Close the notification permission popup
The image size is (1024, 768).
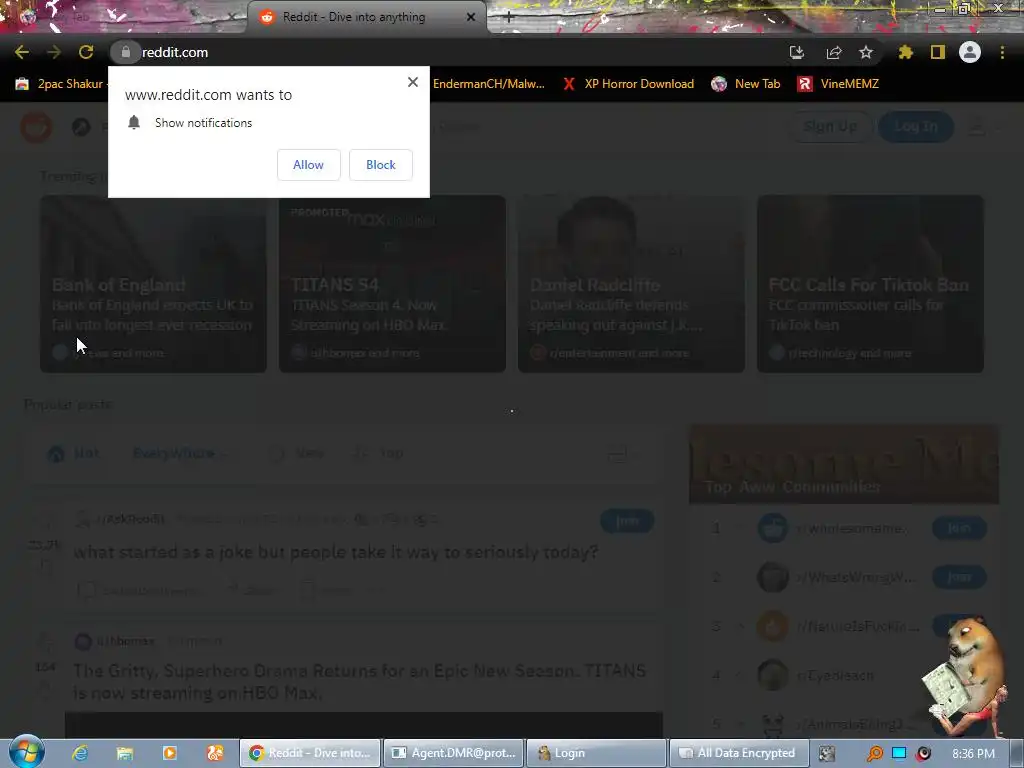(x=413, y=82)
